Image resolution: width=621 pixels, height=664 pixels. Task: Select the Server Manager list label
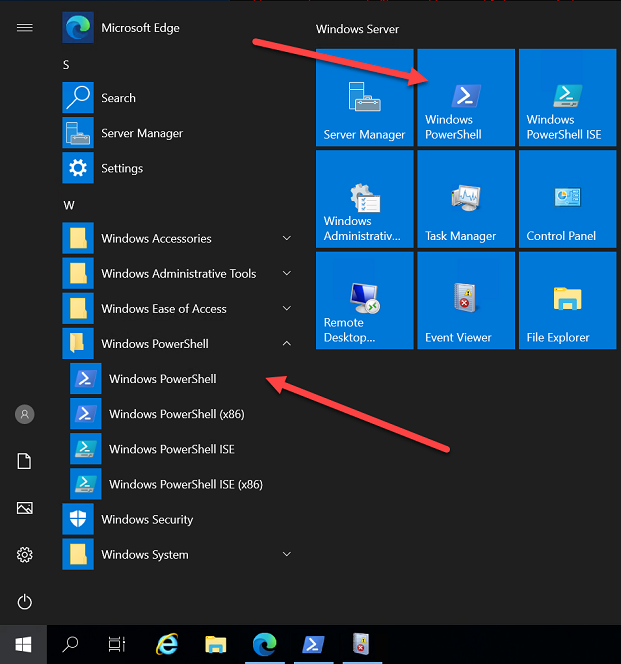pyautogui.click(x=142, y=133)
